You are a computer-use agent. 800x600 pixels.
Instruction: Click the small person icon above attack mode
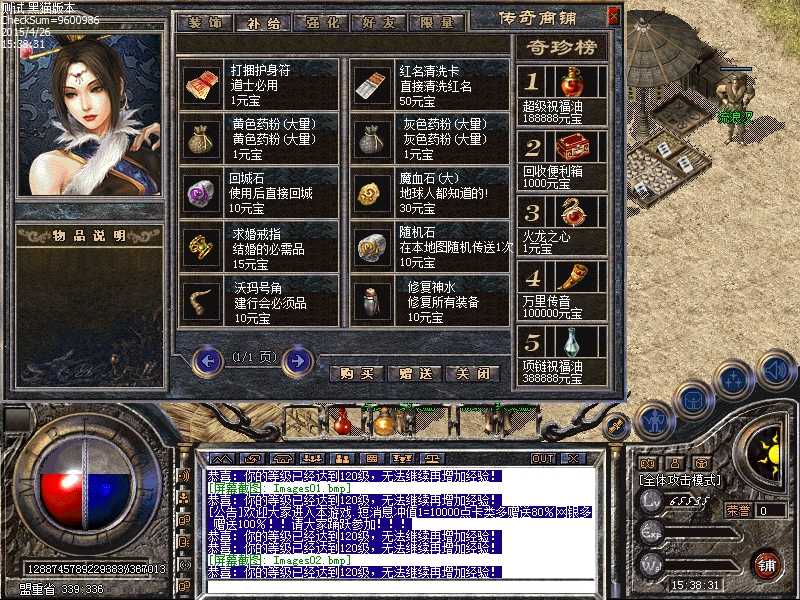click(x=675, y=463)
